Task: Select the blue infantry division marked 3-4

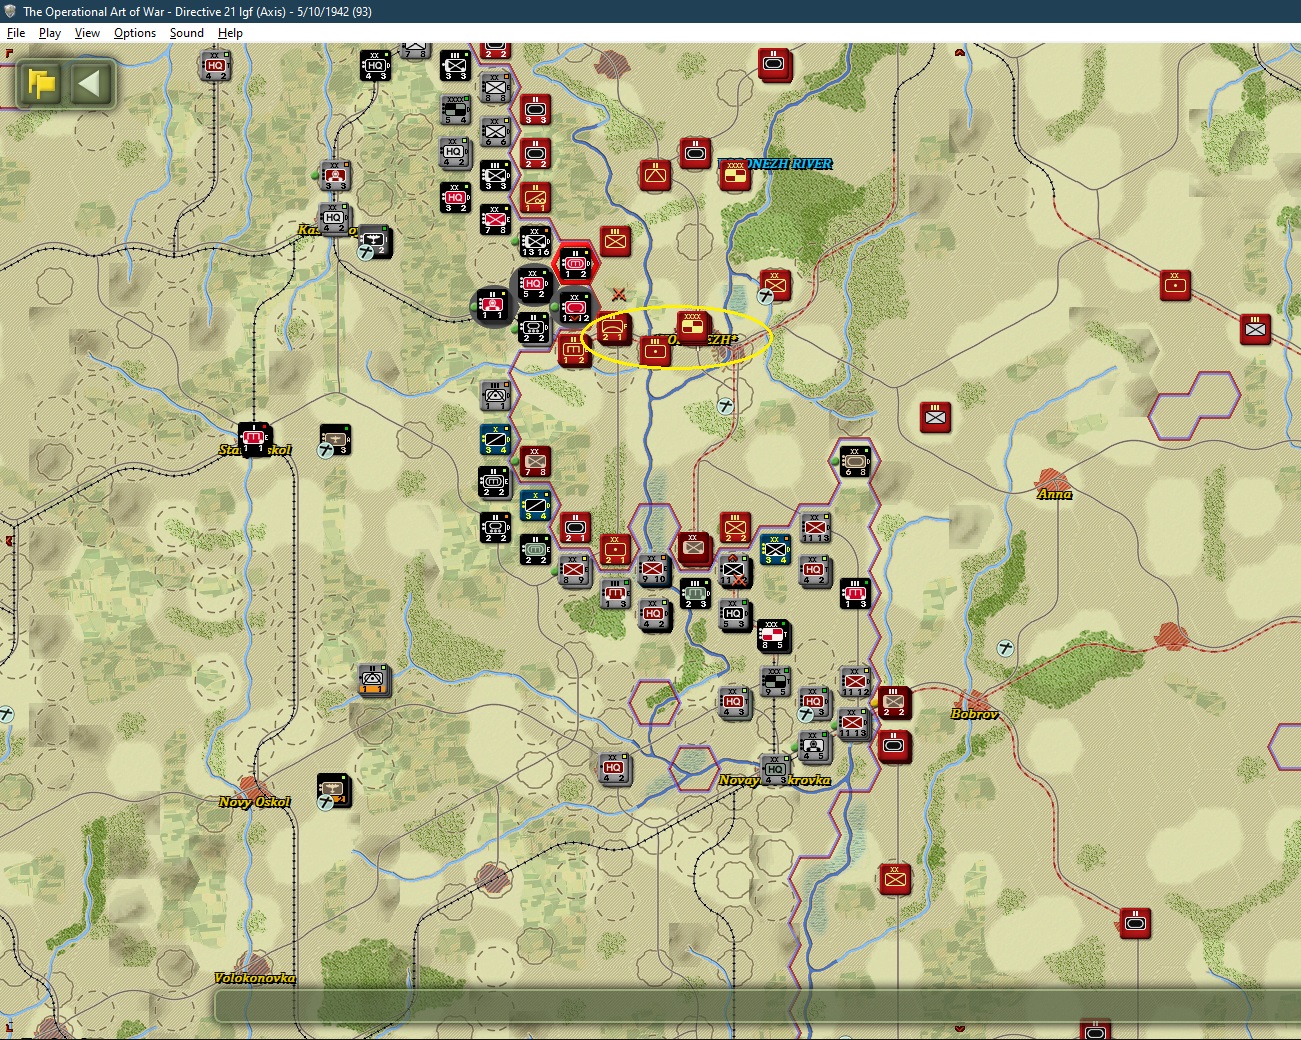Action: click(775, 549)
